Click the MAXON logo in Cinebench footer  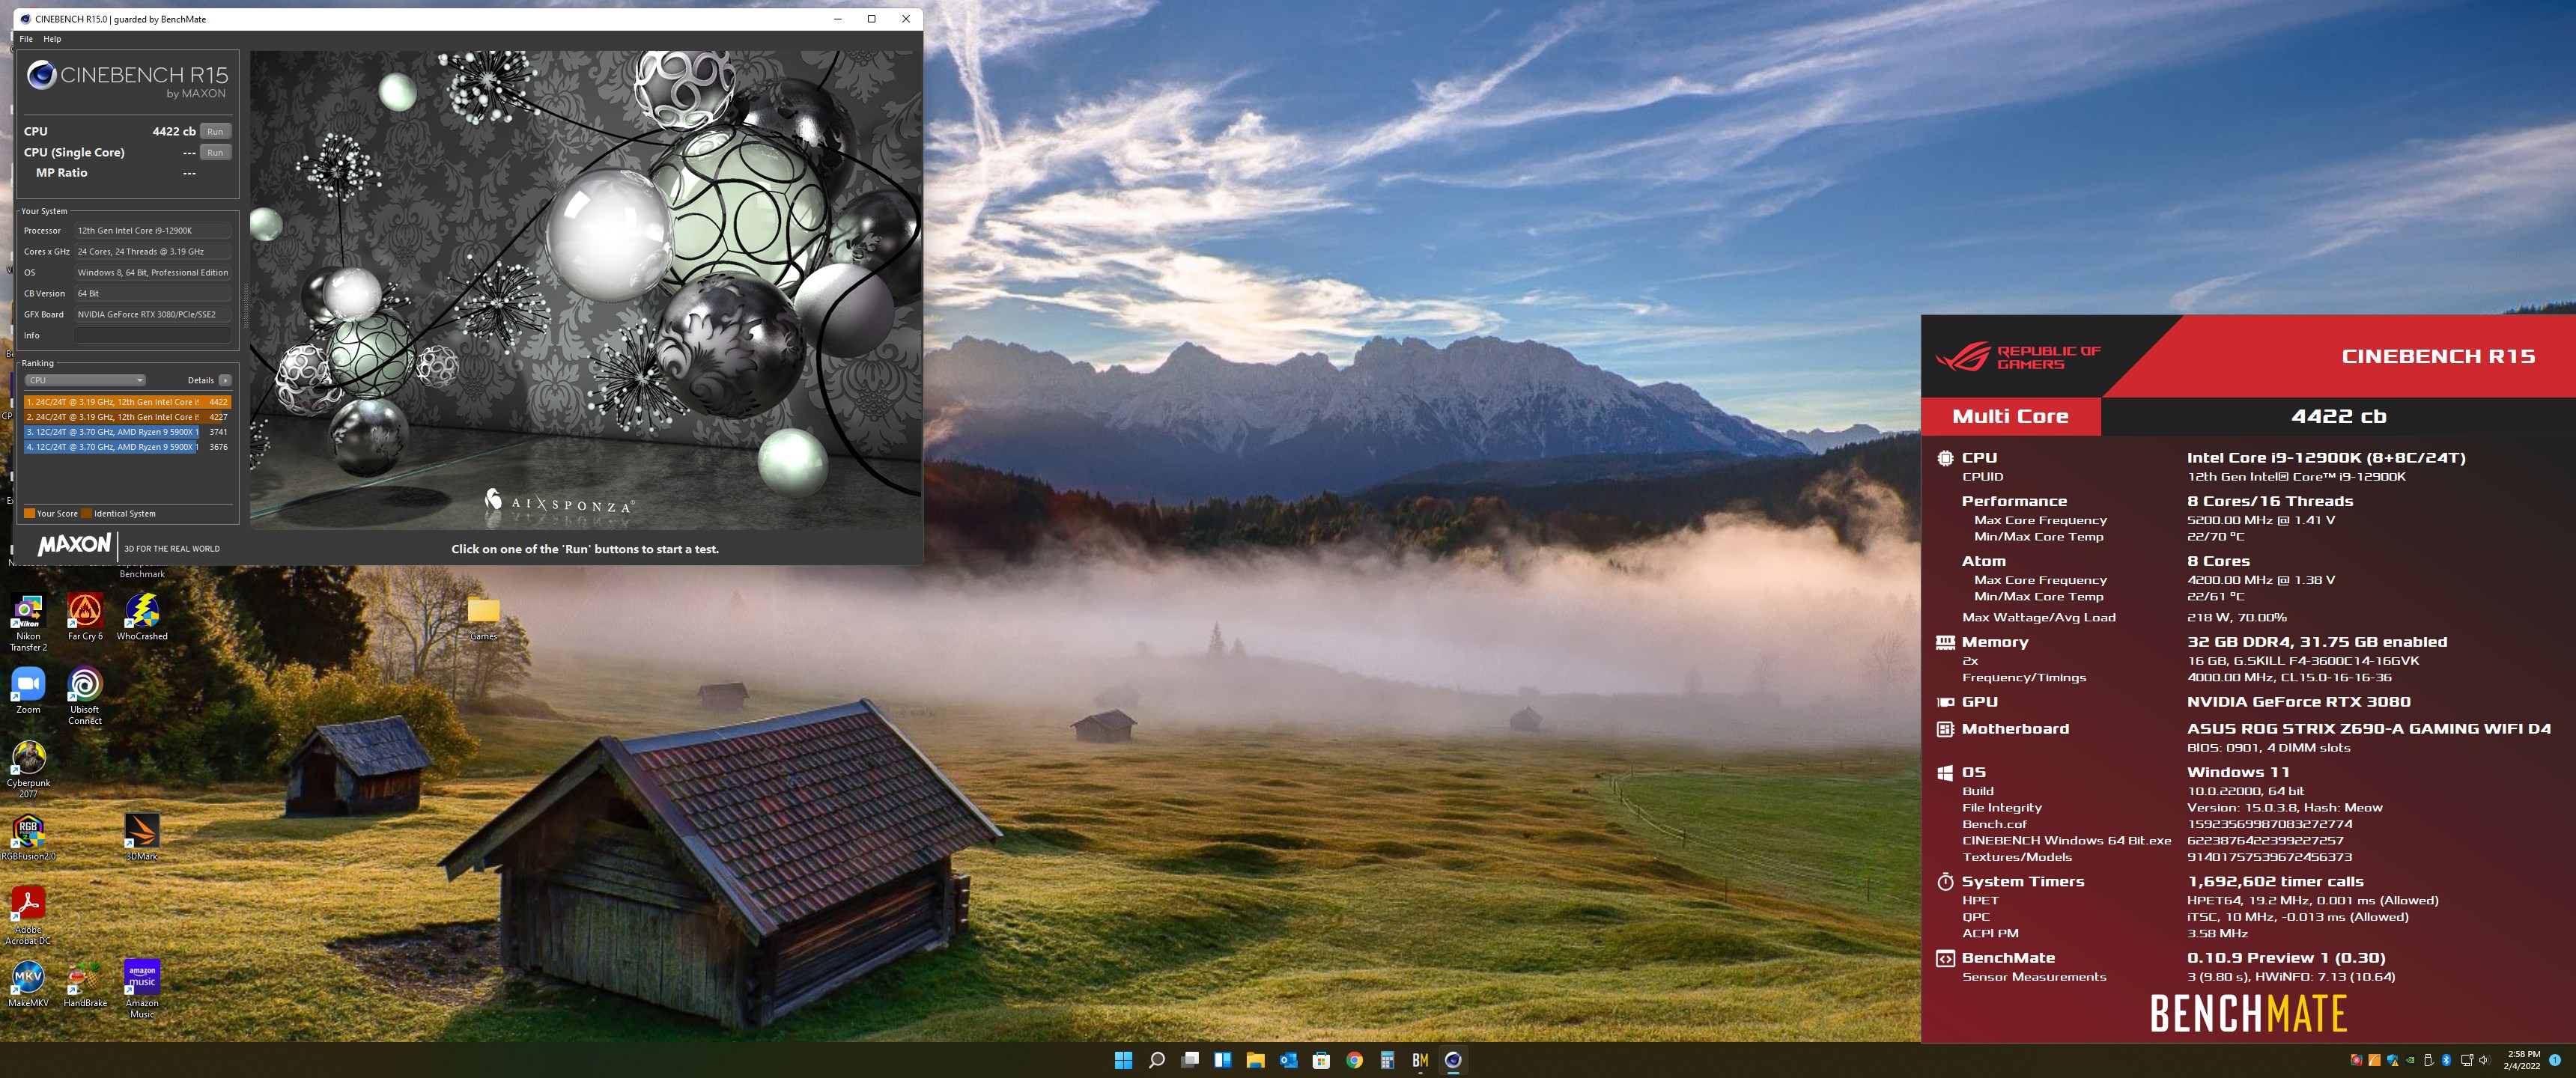point(74,545)
